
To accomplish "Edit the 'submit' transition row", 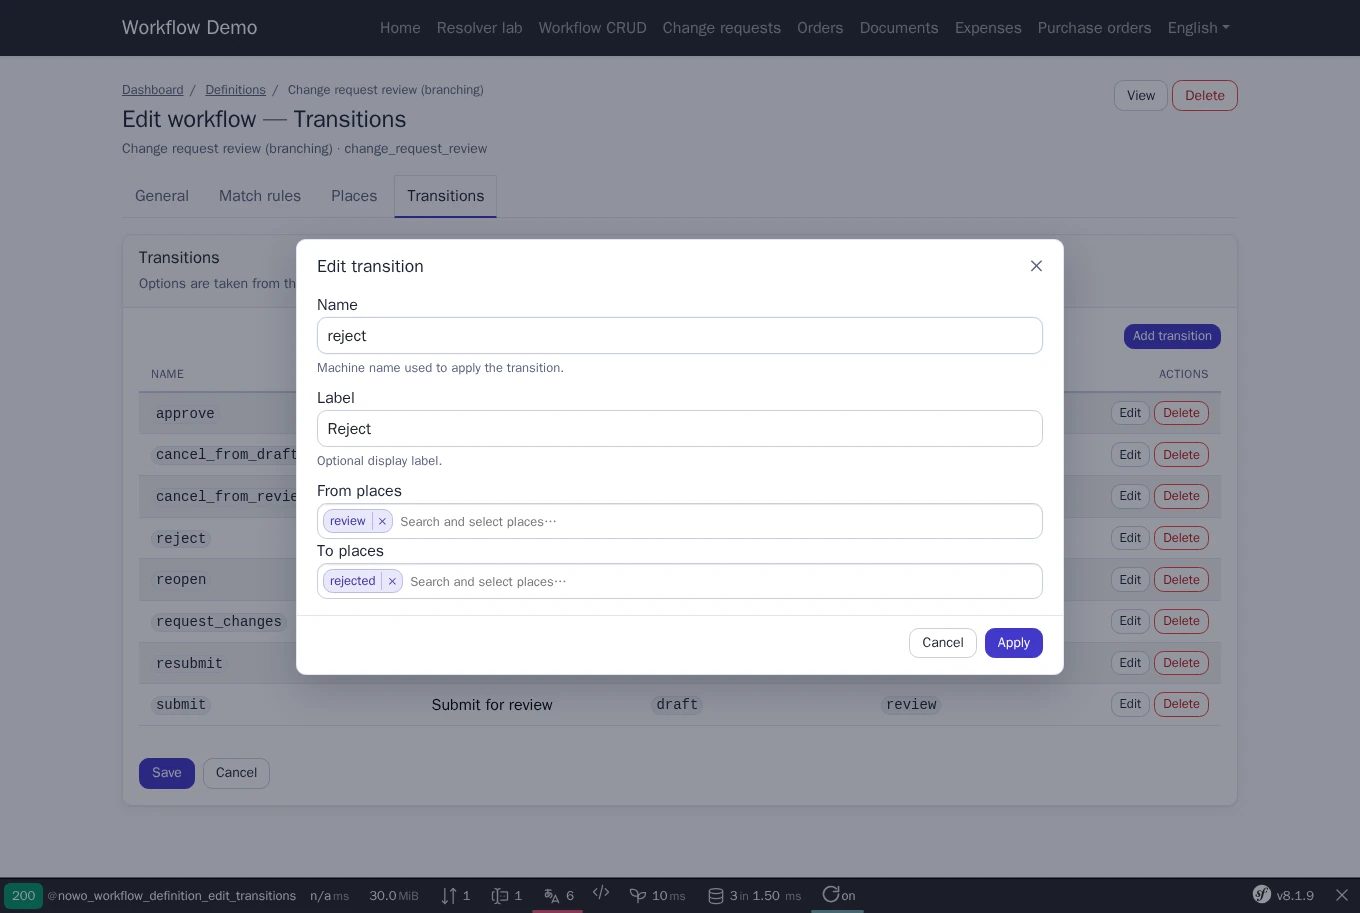I will coord(1130,704).
